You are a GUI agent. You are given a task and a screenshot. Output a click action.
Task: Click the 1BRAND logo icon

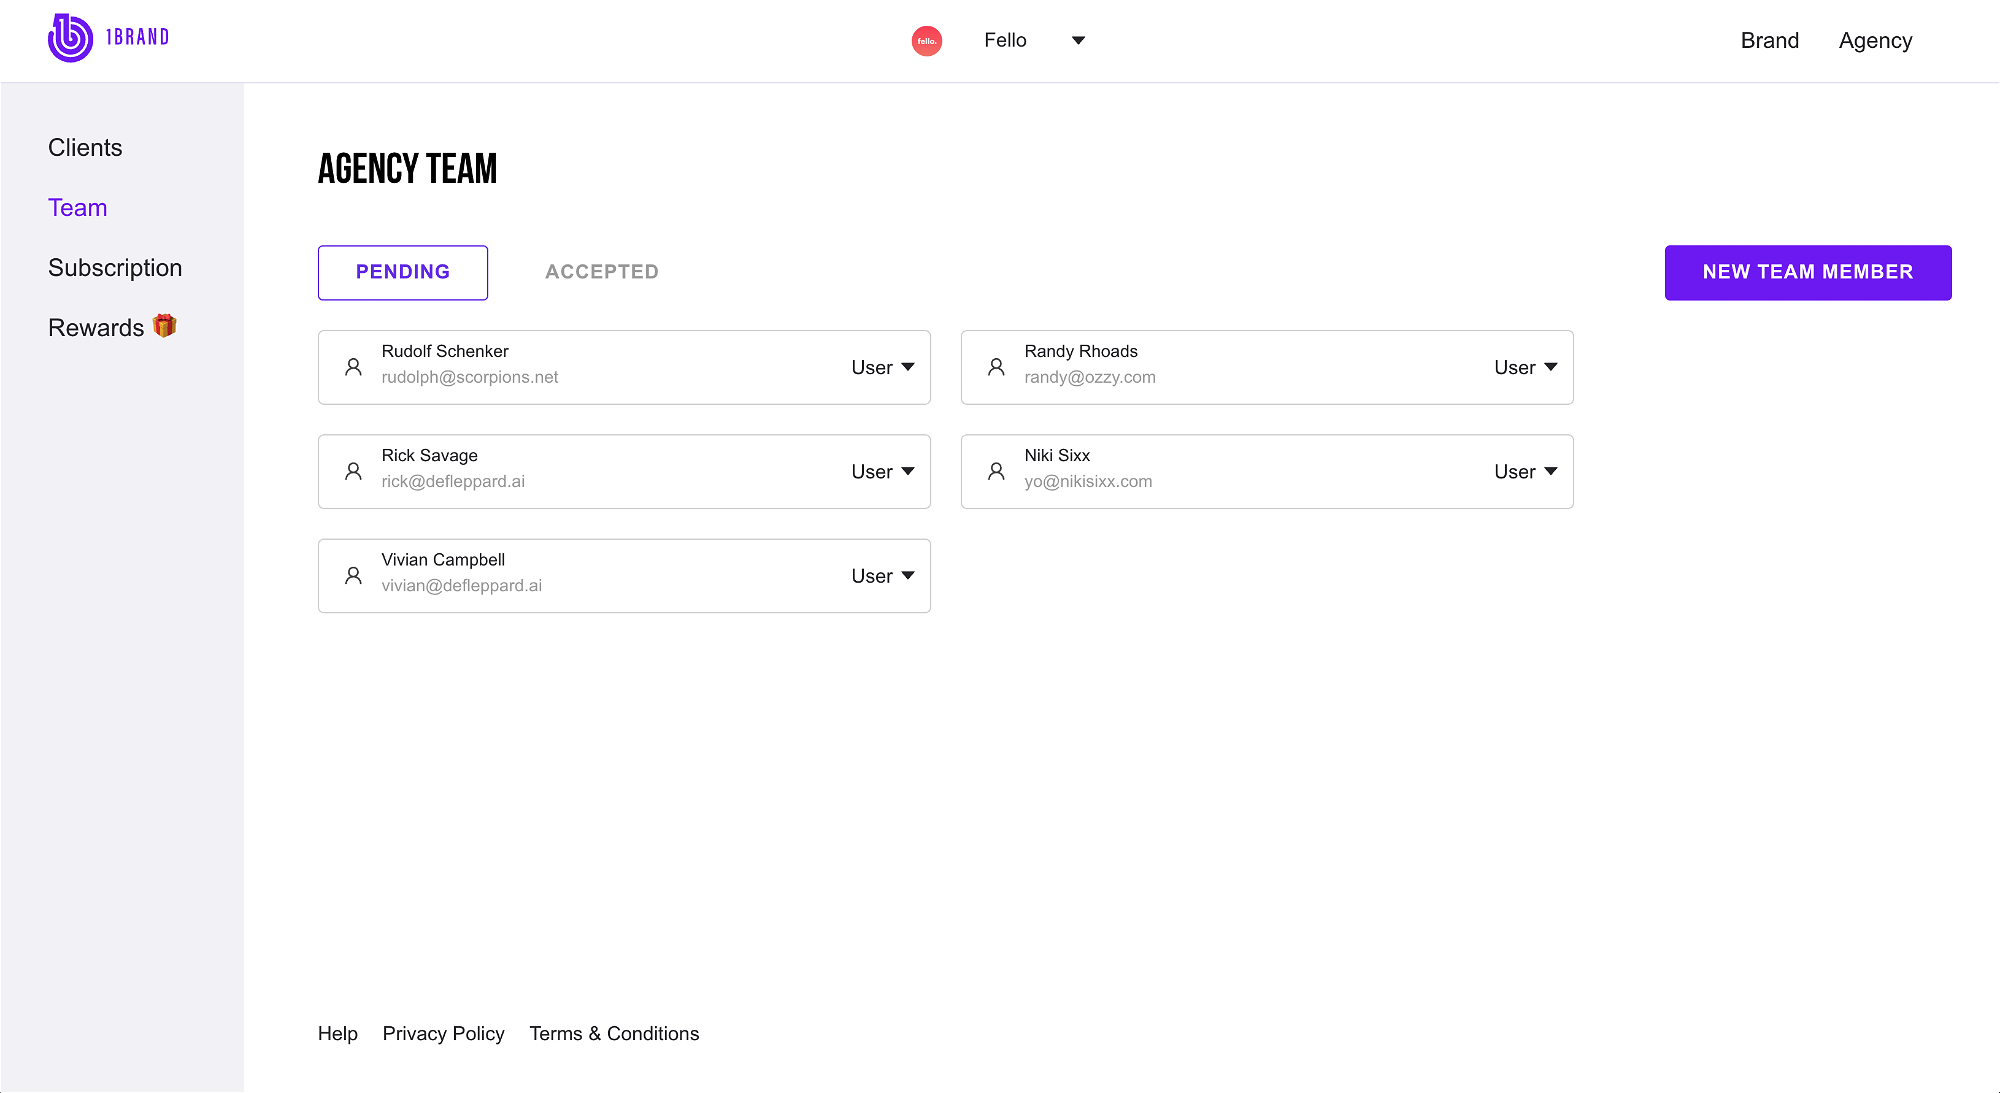tap(70, 38)
